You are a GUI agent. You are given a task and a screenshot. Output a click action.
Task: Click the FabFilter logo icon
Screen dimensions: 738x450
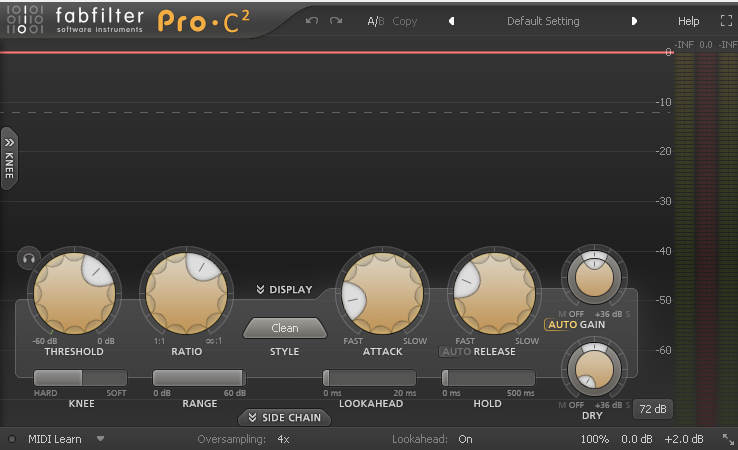pos(25,19)
